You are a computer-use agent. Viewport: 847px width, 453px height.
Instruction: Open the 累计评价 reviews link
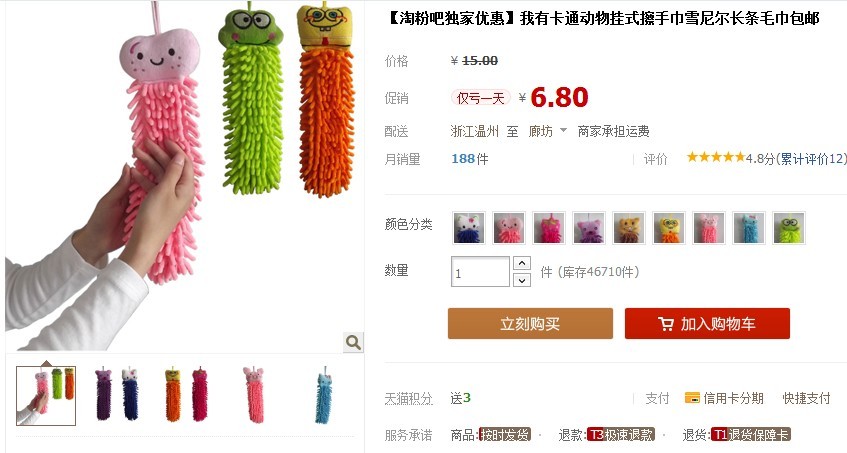[x=811, y=159]
